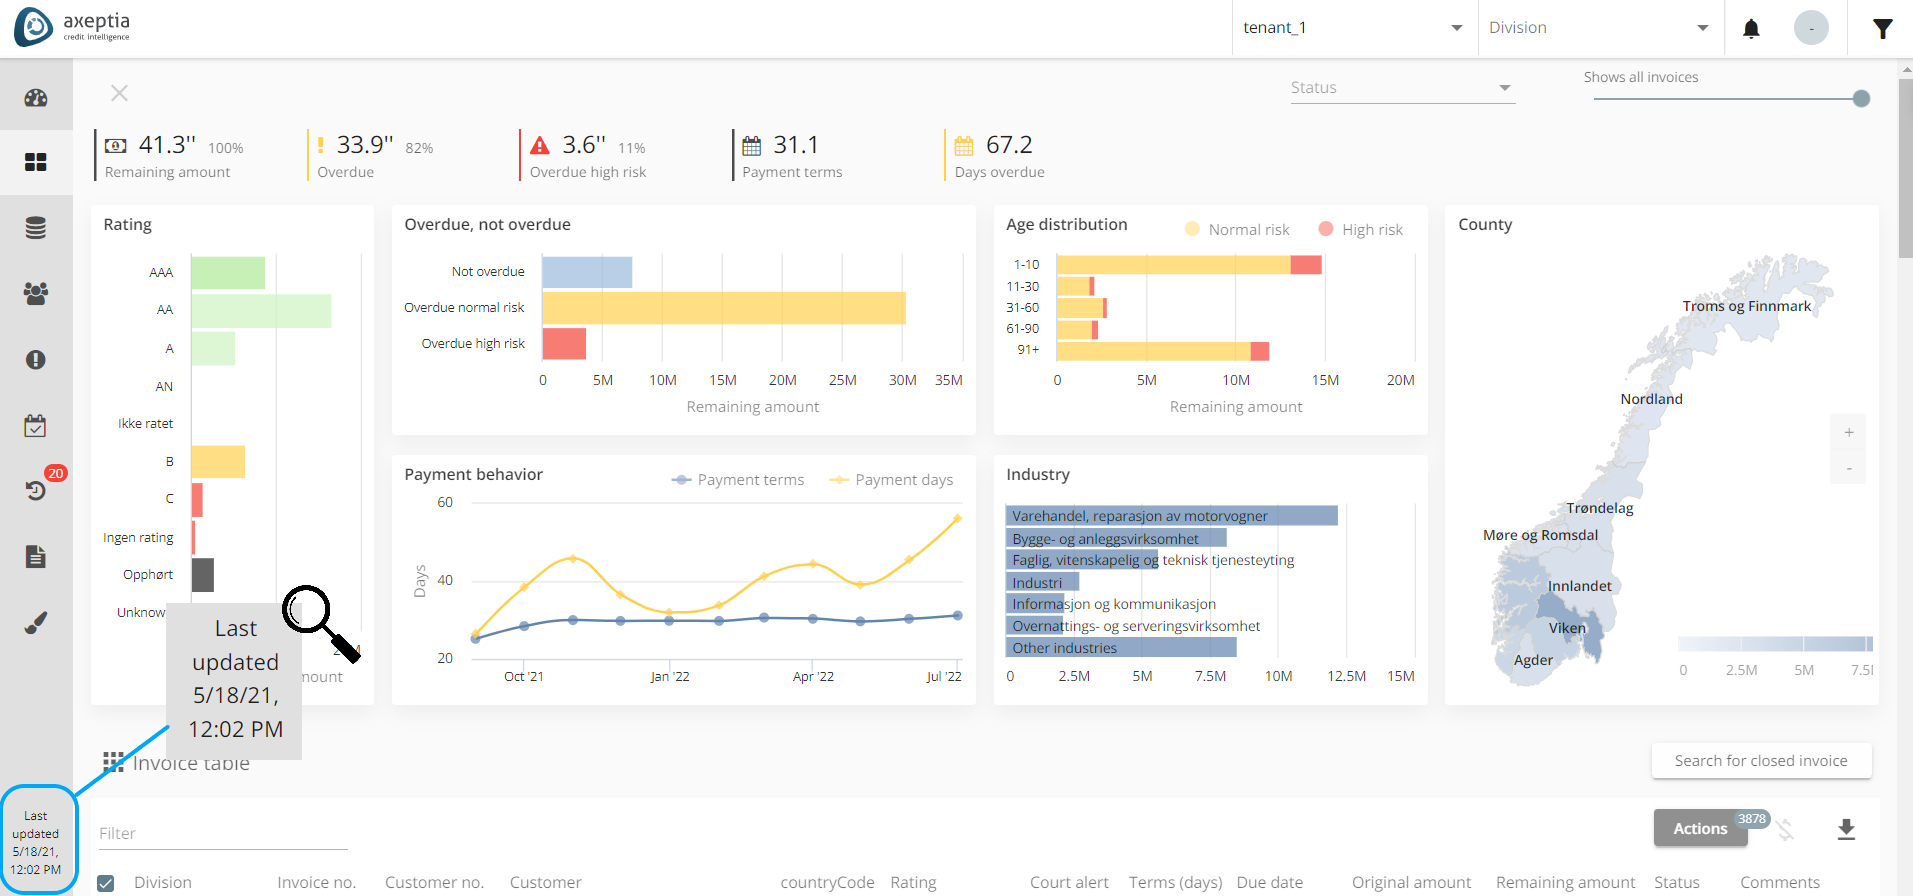Screen dimensions: 1913x896
Task: Open history icon with 20 badge
Action: pos(36,490)
